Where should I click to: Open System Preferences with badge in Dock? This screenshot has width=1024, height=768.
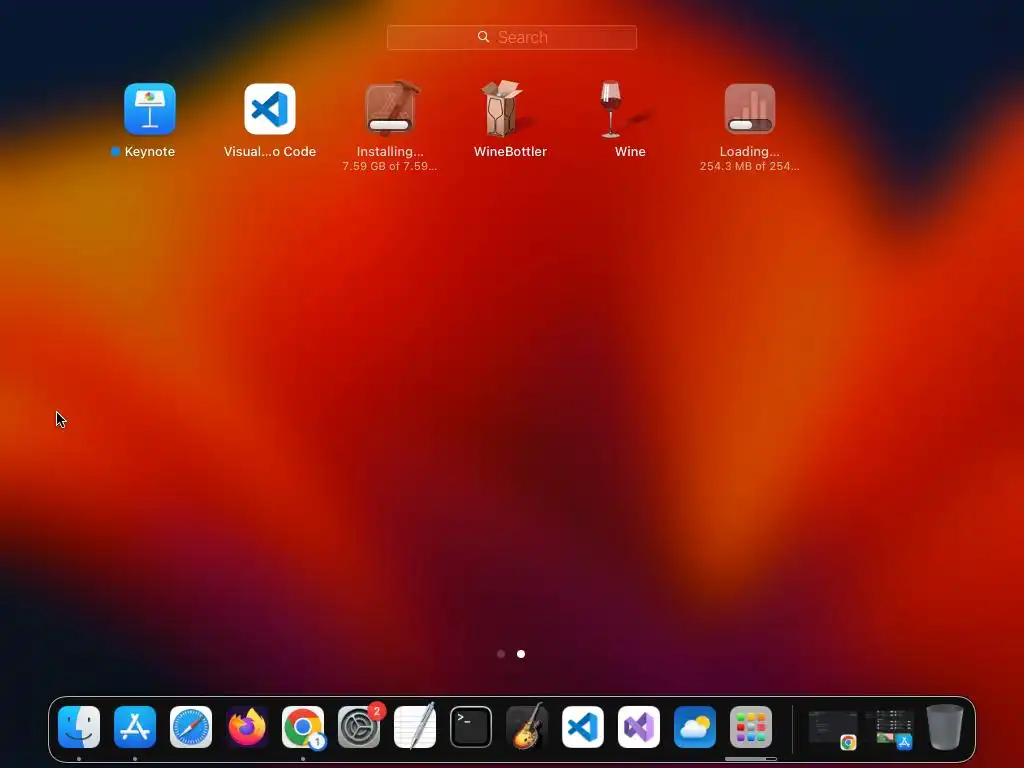click(359, 727)
